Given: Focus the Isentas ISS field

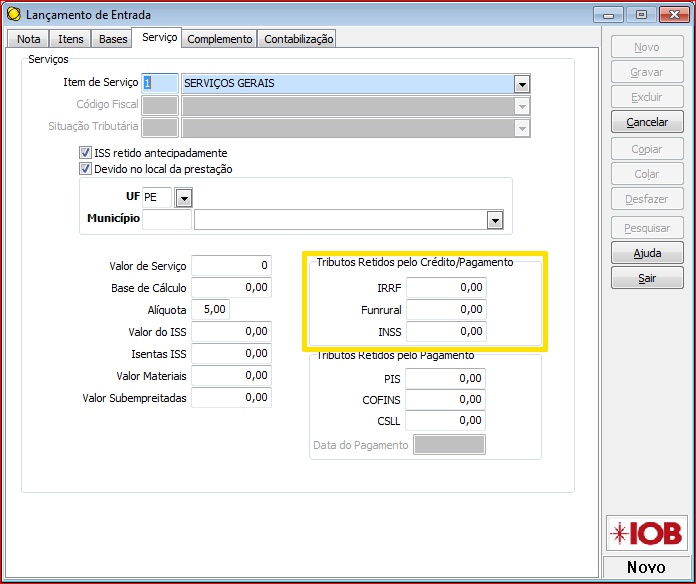Looking at the screenshot, I should click(231, 354).
